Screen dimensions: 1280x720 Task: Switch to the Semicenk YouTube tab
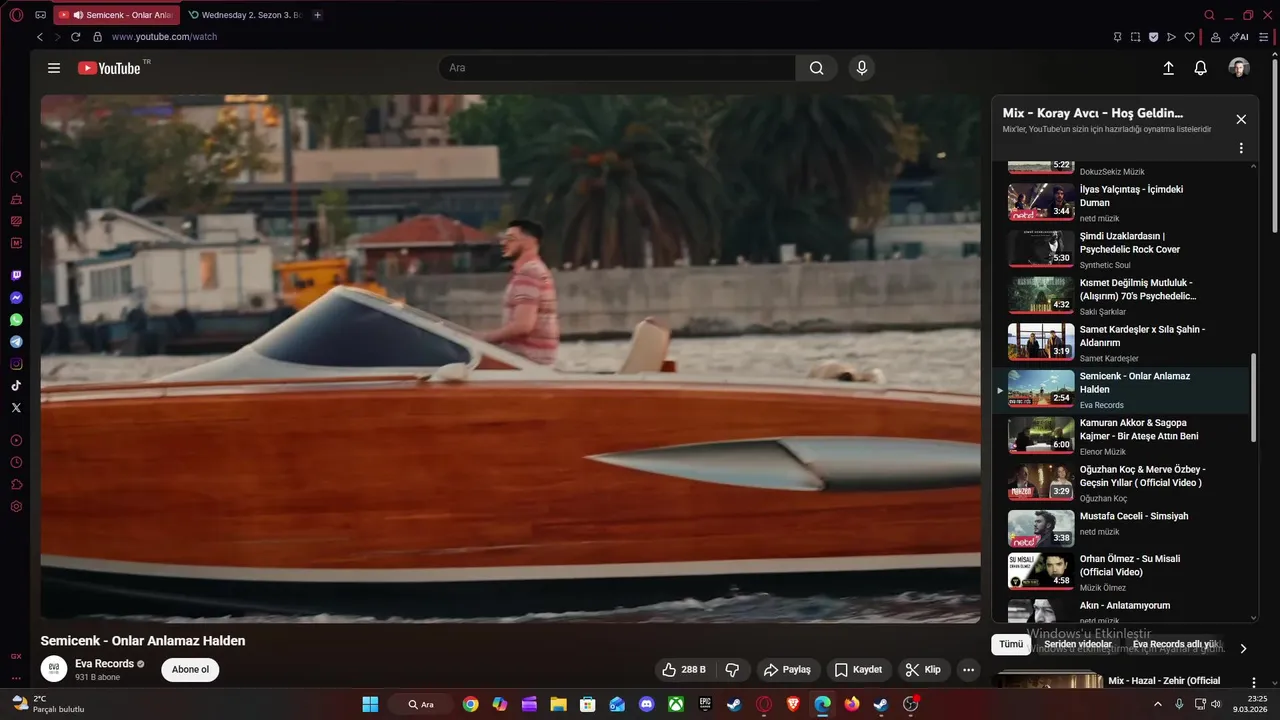click(x=117, y=15)
